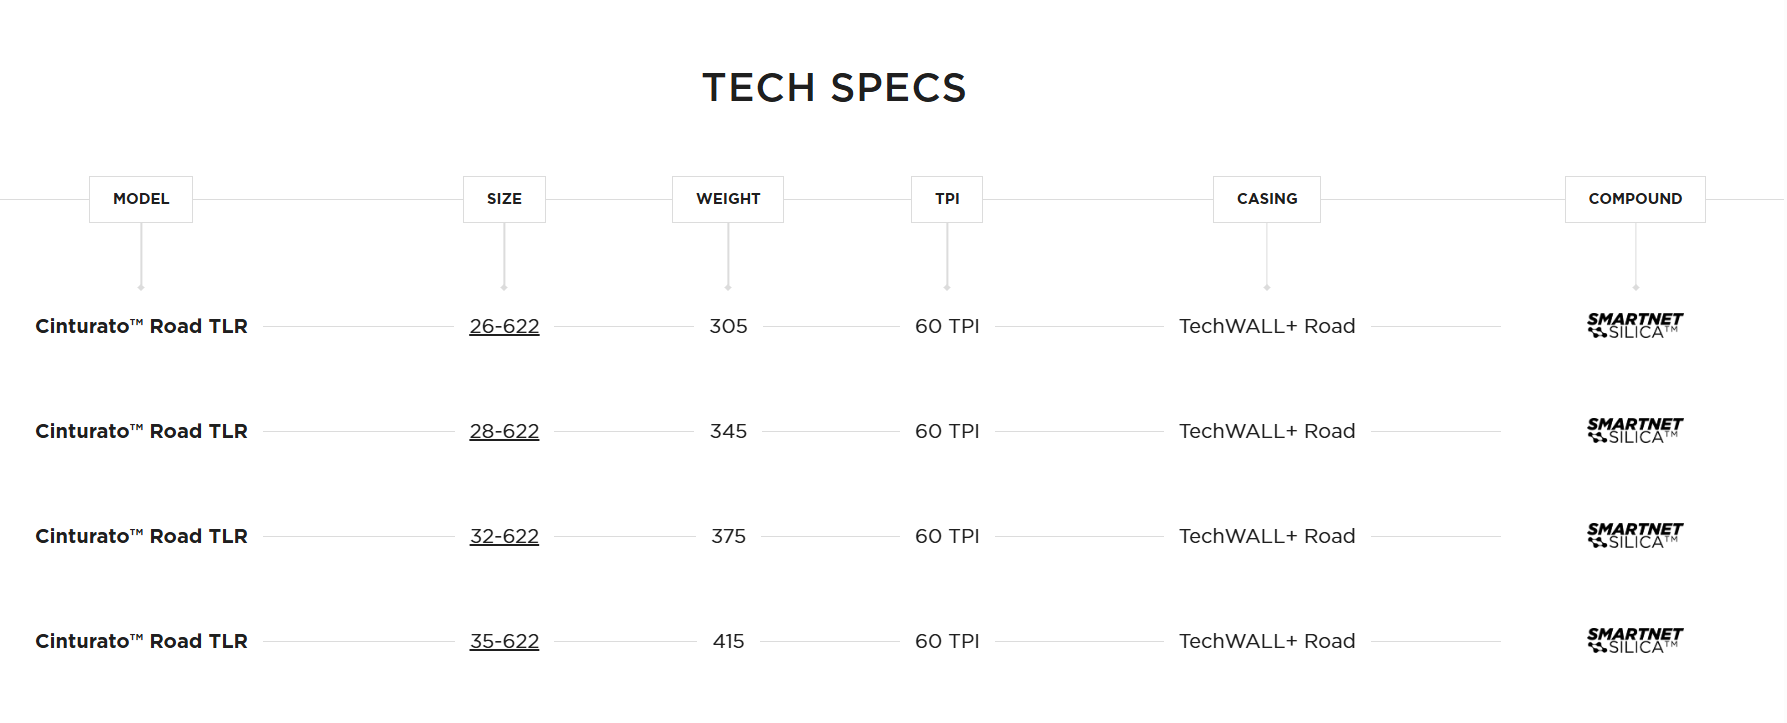Open the 26-622 size link

504,326
